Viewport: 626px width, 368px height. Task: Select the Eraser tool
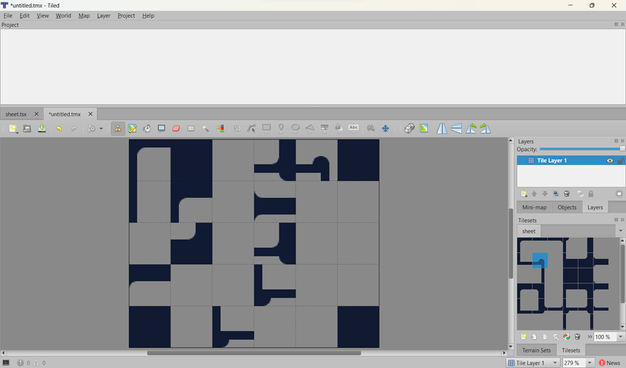(x=176, y=129)
